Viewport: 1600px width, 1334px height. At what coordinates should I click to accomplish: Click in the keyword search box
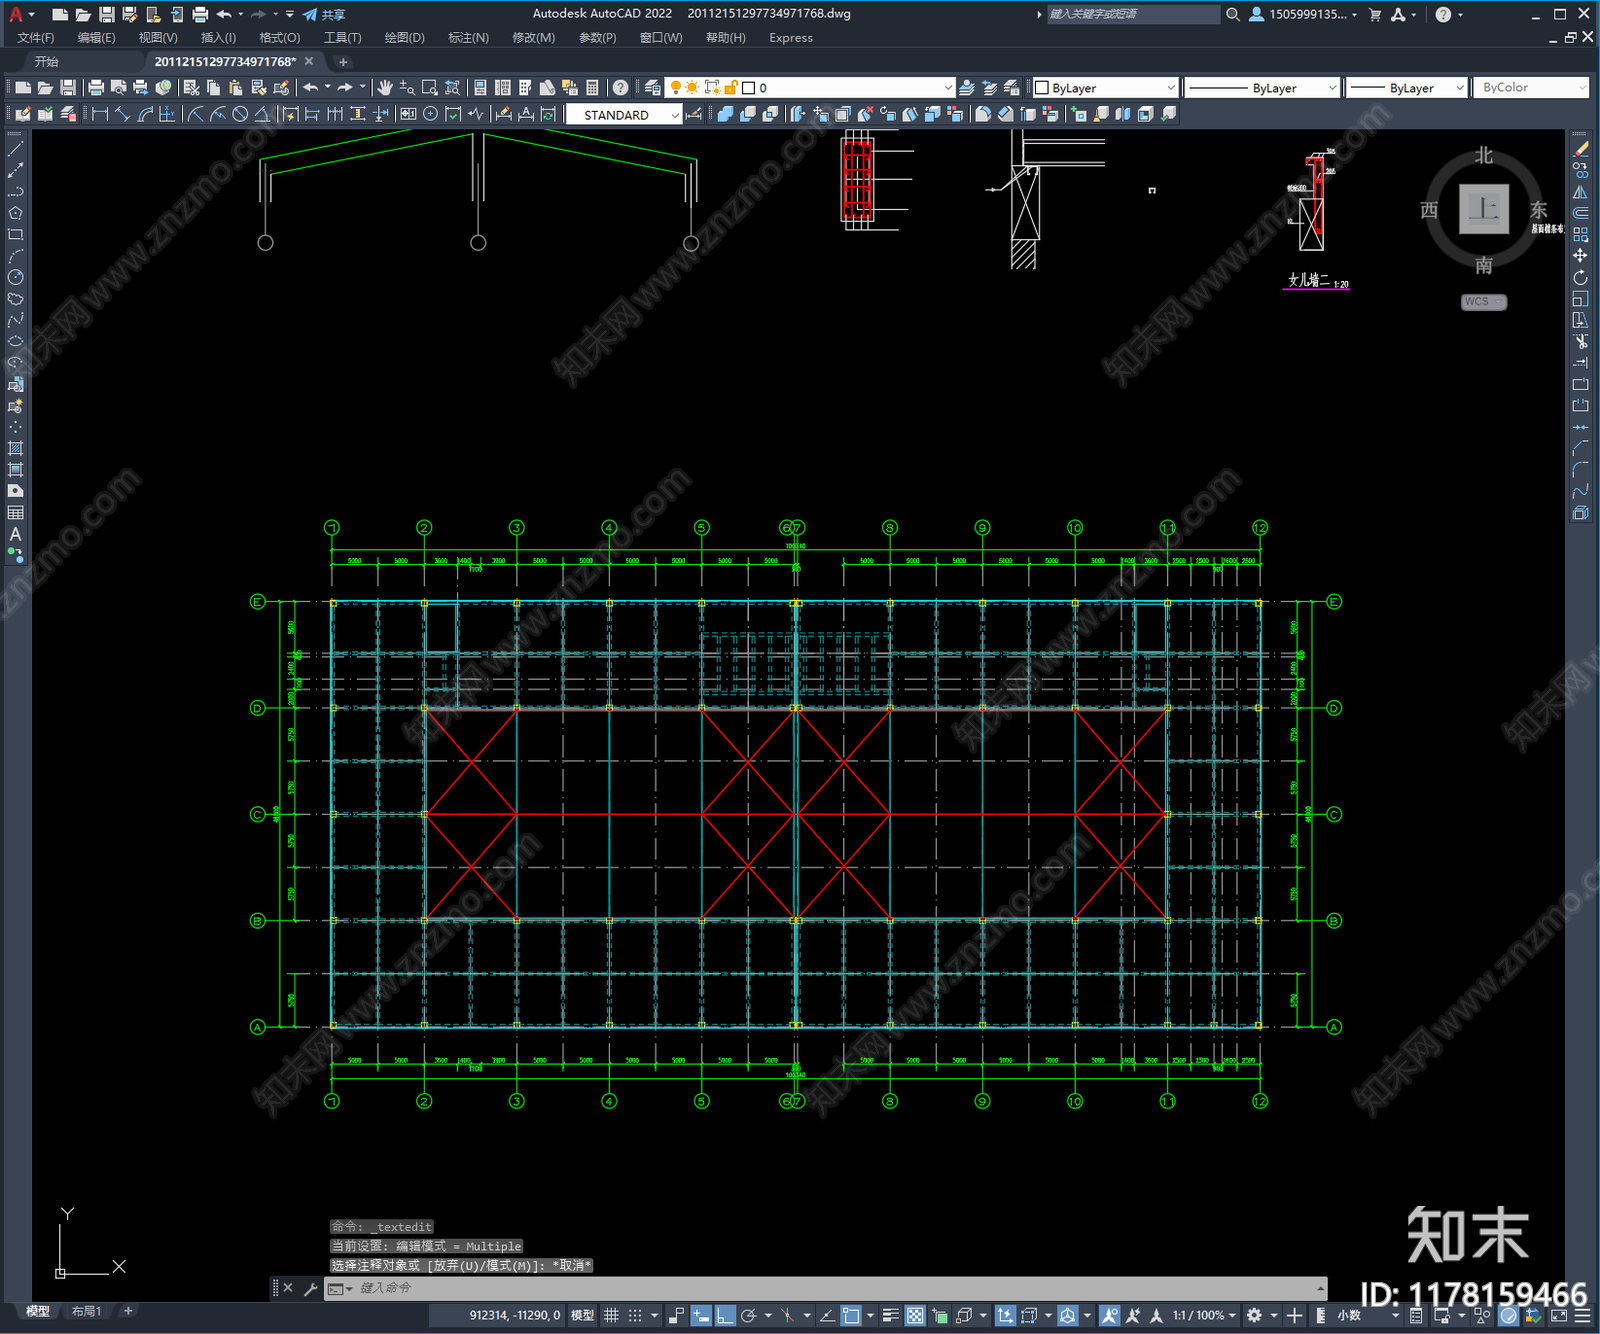[x=1132, y=14]
